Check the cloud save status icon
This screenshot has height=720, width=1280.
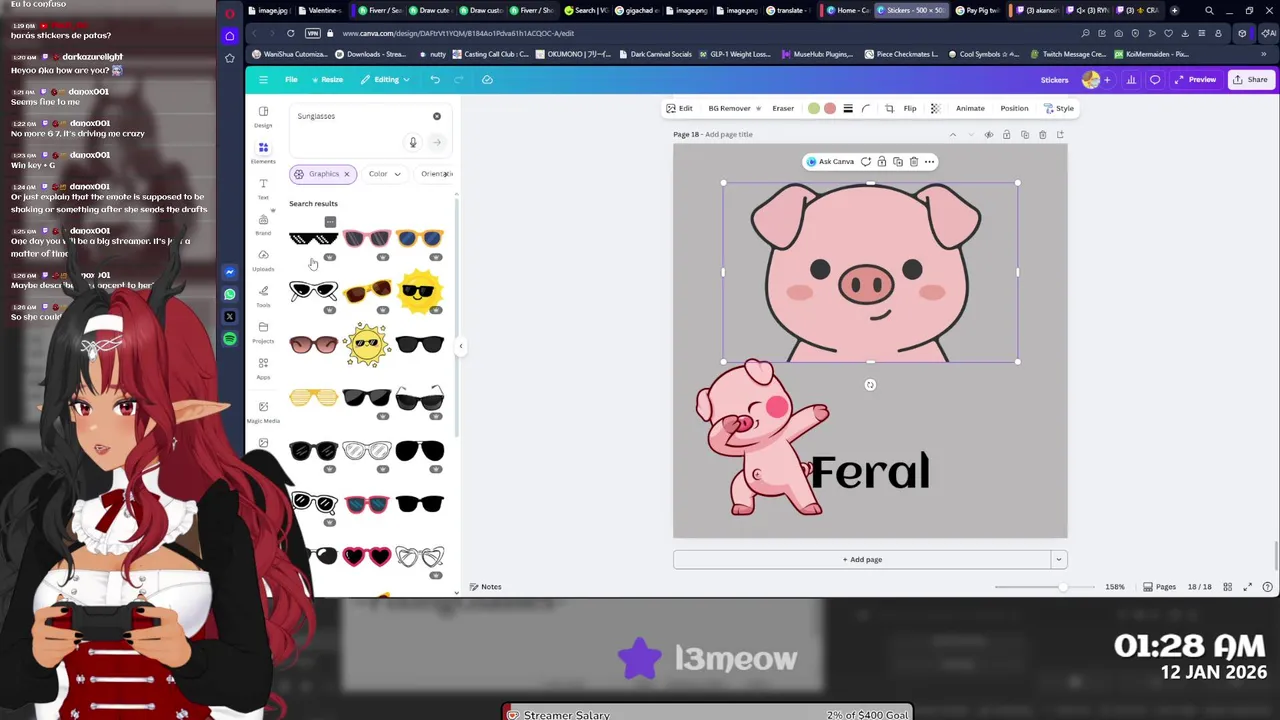(487, 80)
